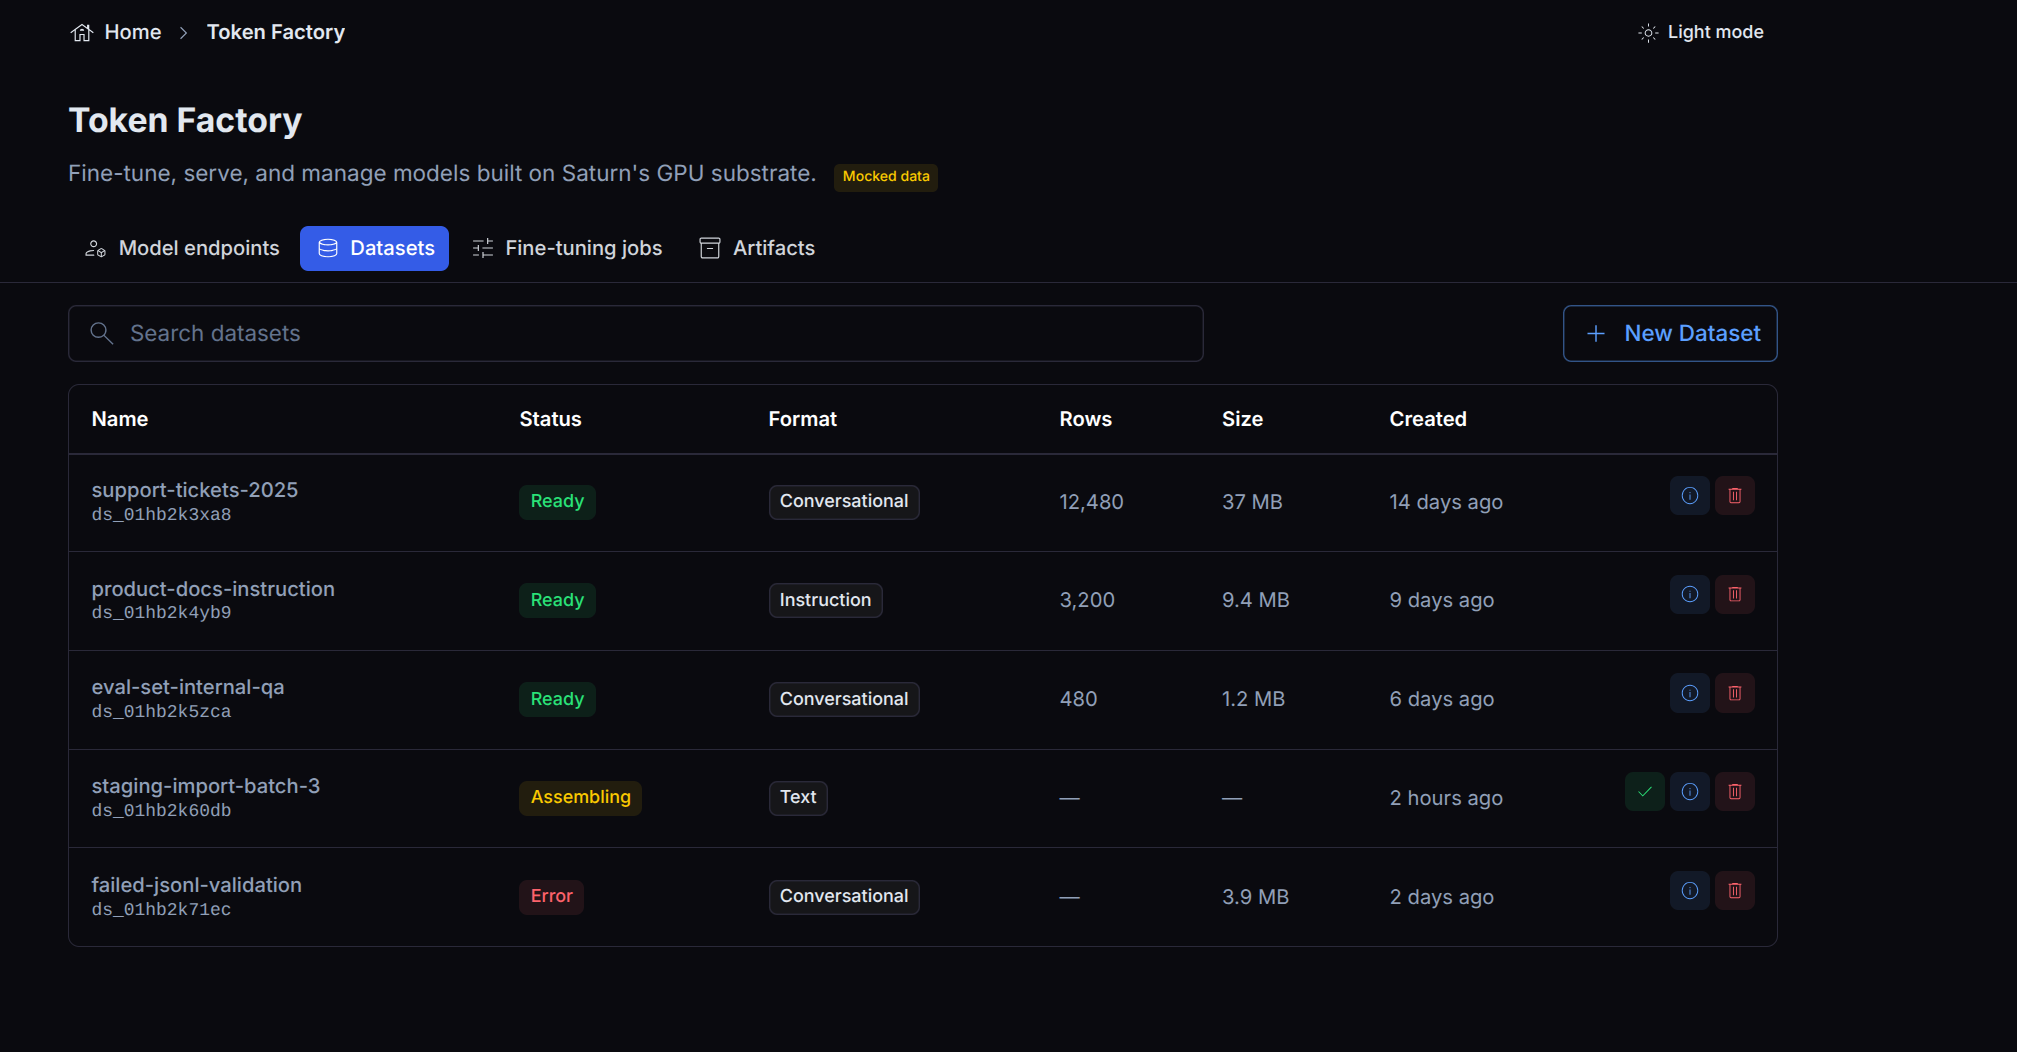This screenshot has width=2017, height=1052.
Task: Delete the staging-import-batch-3 dataset
Action: [1734, 792]
